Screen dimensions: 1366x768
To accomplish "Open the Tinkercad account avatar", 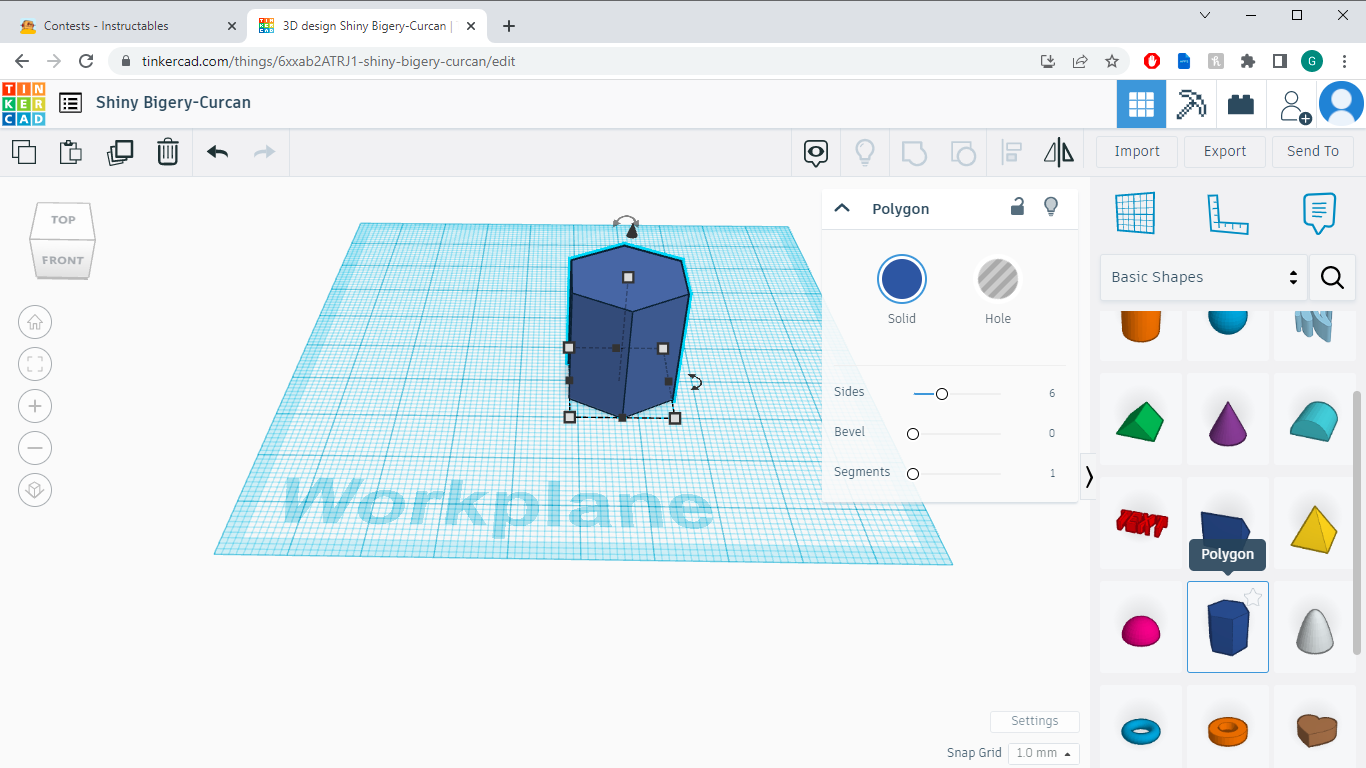I will tap(1341, 104).
